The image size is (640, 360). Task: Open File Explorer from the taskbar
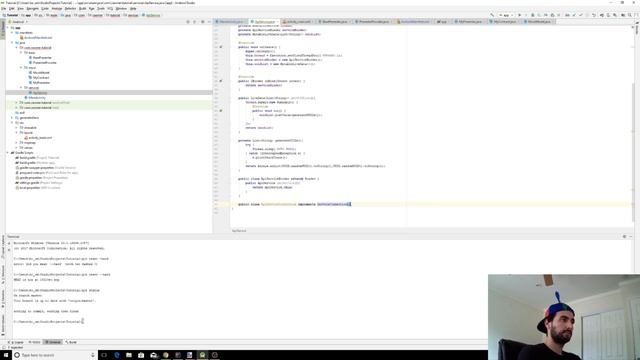coord(129,355)
